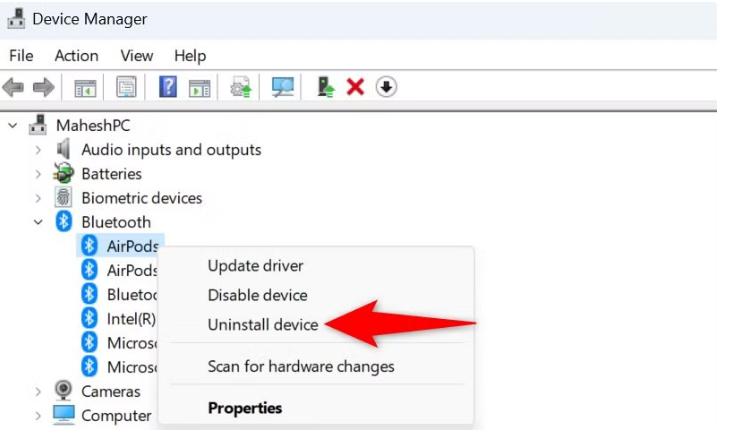Select the Batteries label
The width and height of the screenshot is (735, 448).
coord(111,174)
